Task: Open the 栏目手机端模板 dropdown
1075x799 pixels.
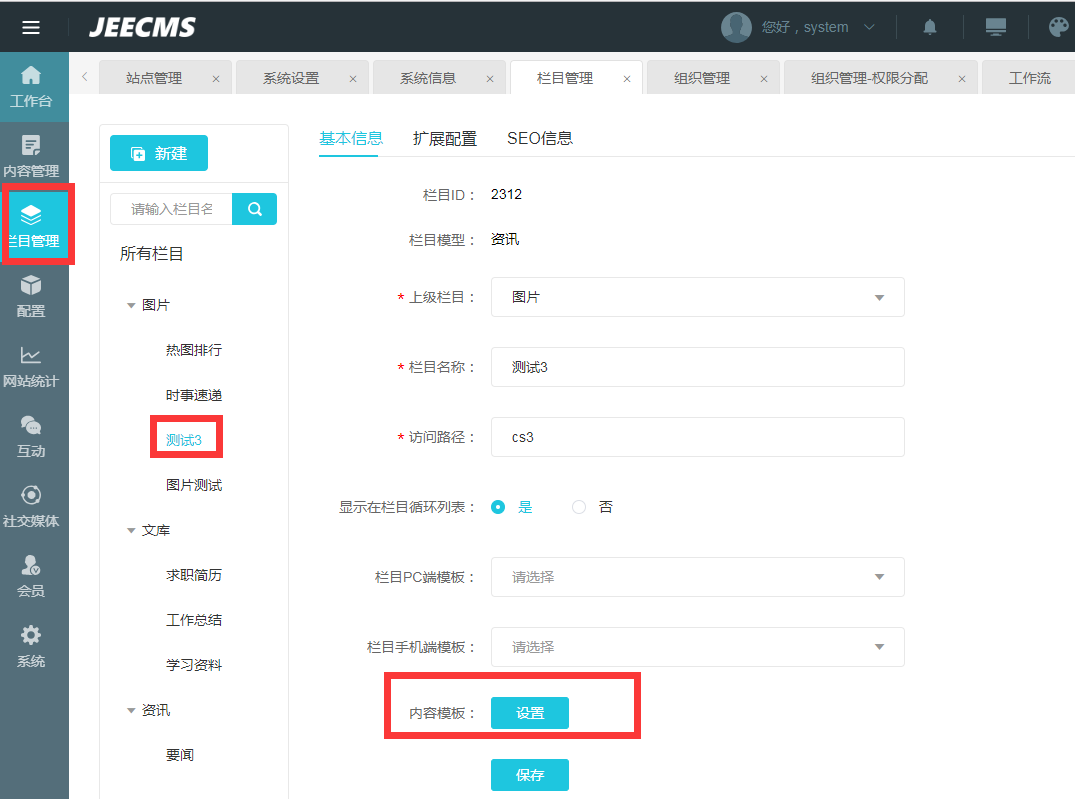Action: coord(697,647)
